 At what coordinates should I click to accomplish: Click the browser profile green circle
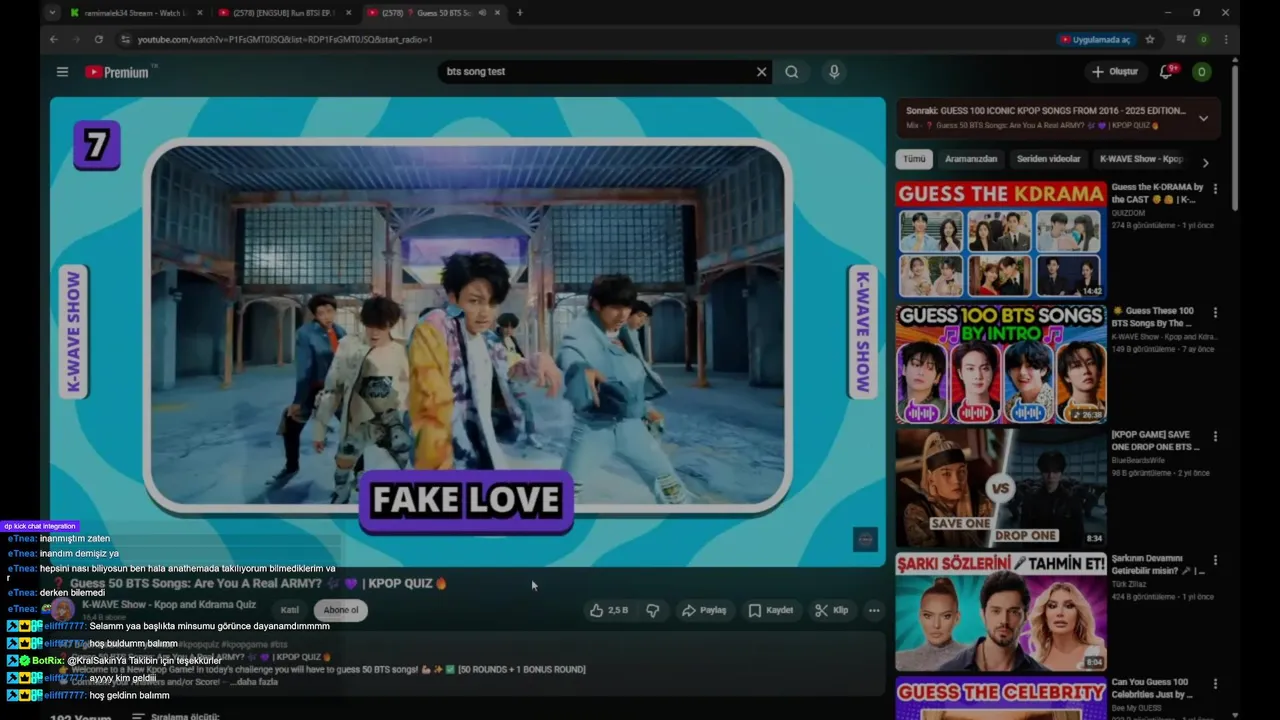[1203, 39]
